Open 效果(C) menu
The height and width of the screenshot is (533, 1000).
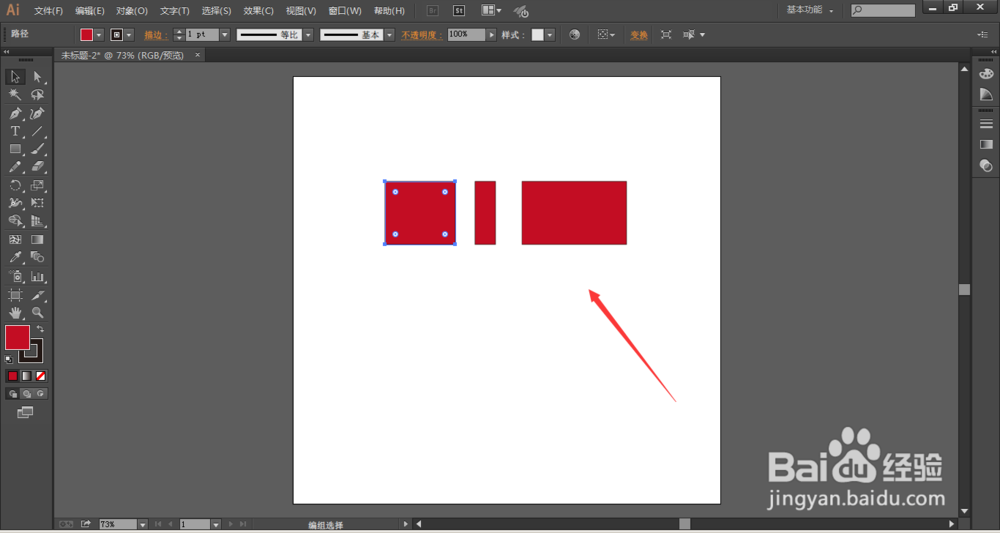pyautogui.click(x=258, y=11)
